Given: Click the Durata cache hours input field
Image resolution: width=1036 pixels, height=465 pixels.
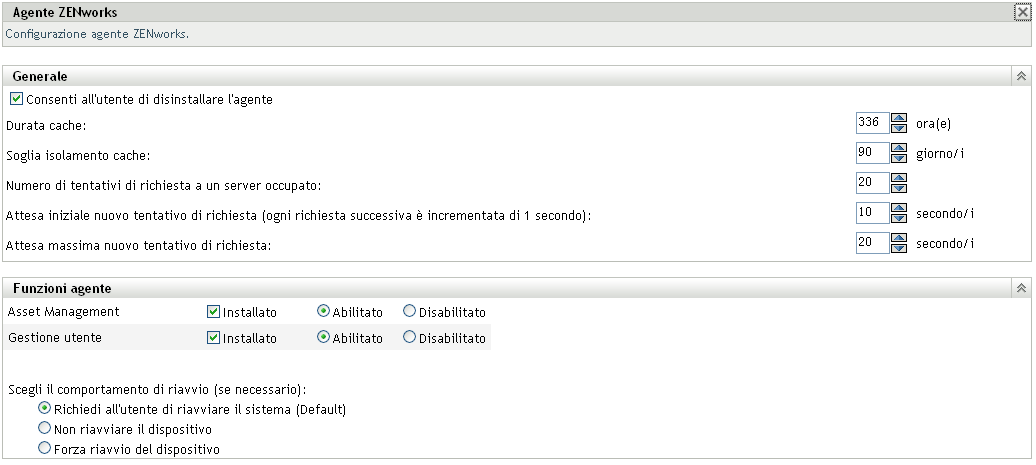Looking at the screenshot, I should (x=872, y=123).
